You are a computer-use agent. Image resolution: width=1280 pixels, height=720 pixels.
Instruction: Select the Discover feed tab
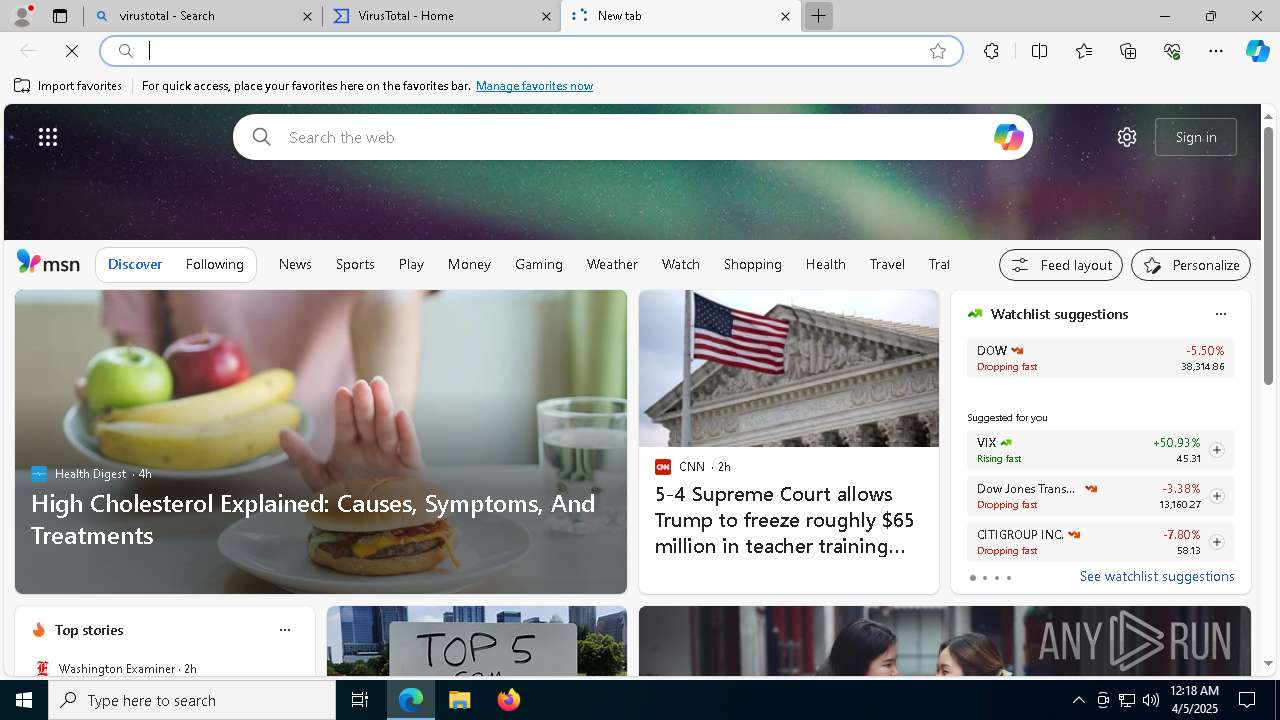(x=135, y=264)
